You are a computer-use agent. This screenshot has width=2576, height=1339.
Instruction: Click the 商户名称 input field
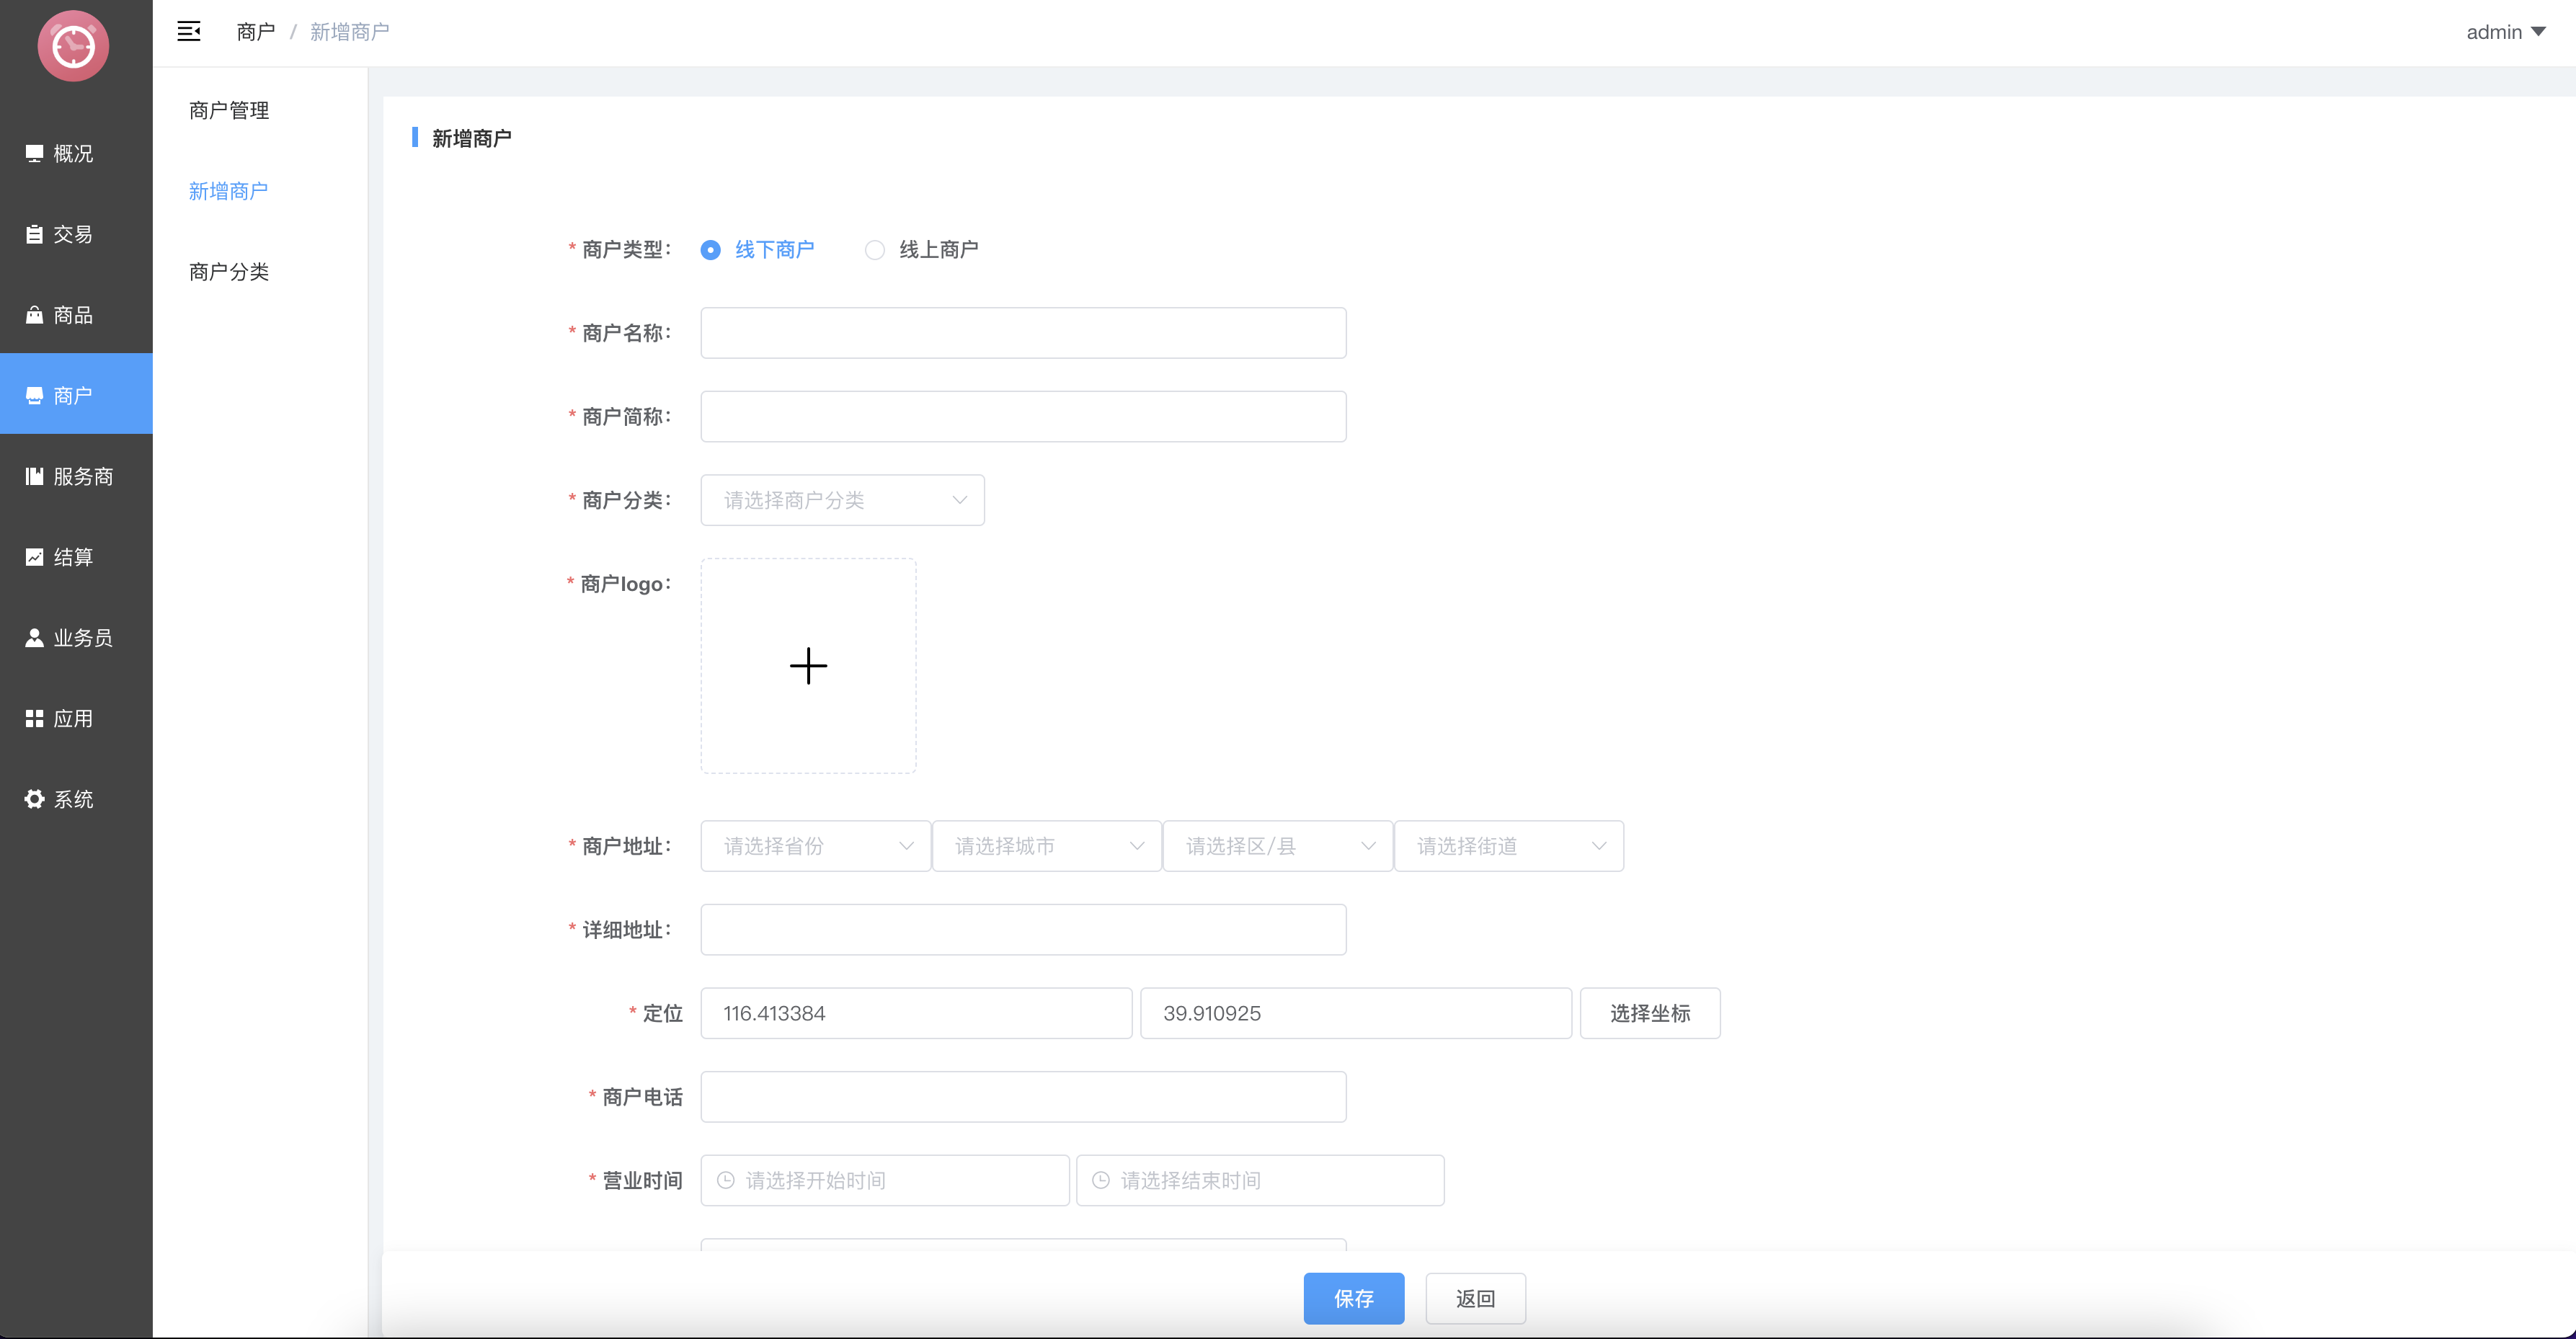pyautogui.click(x=1023, y=333)
